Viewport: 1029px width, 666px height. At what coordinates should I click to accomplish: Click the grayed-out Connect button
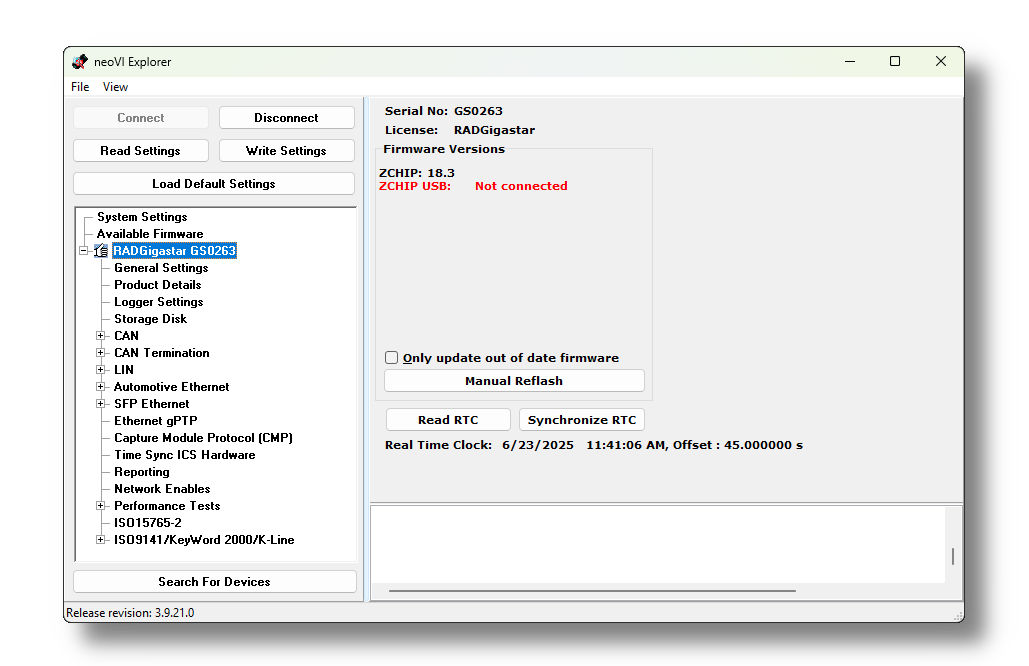pos(140,118)
